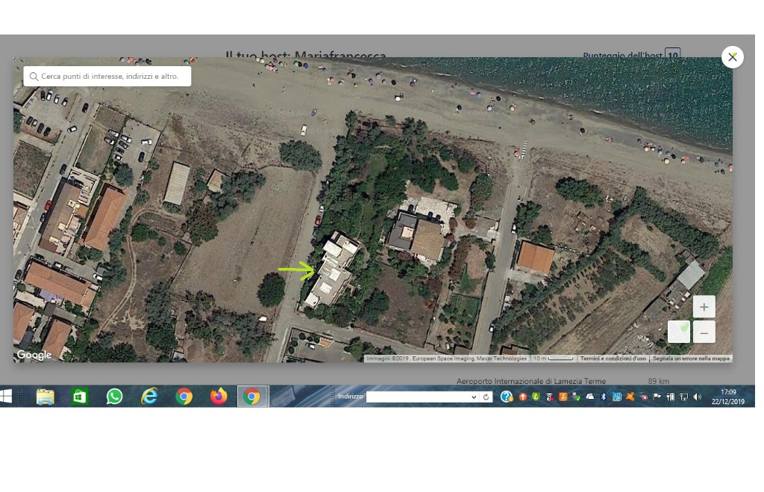Click the Google logo on map
This screenshot has width=764, height=492.
(34, 355)
